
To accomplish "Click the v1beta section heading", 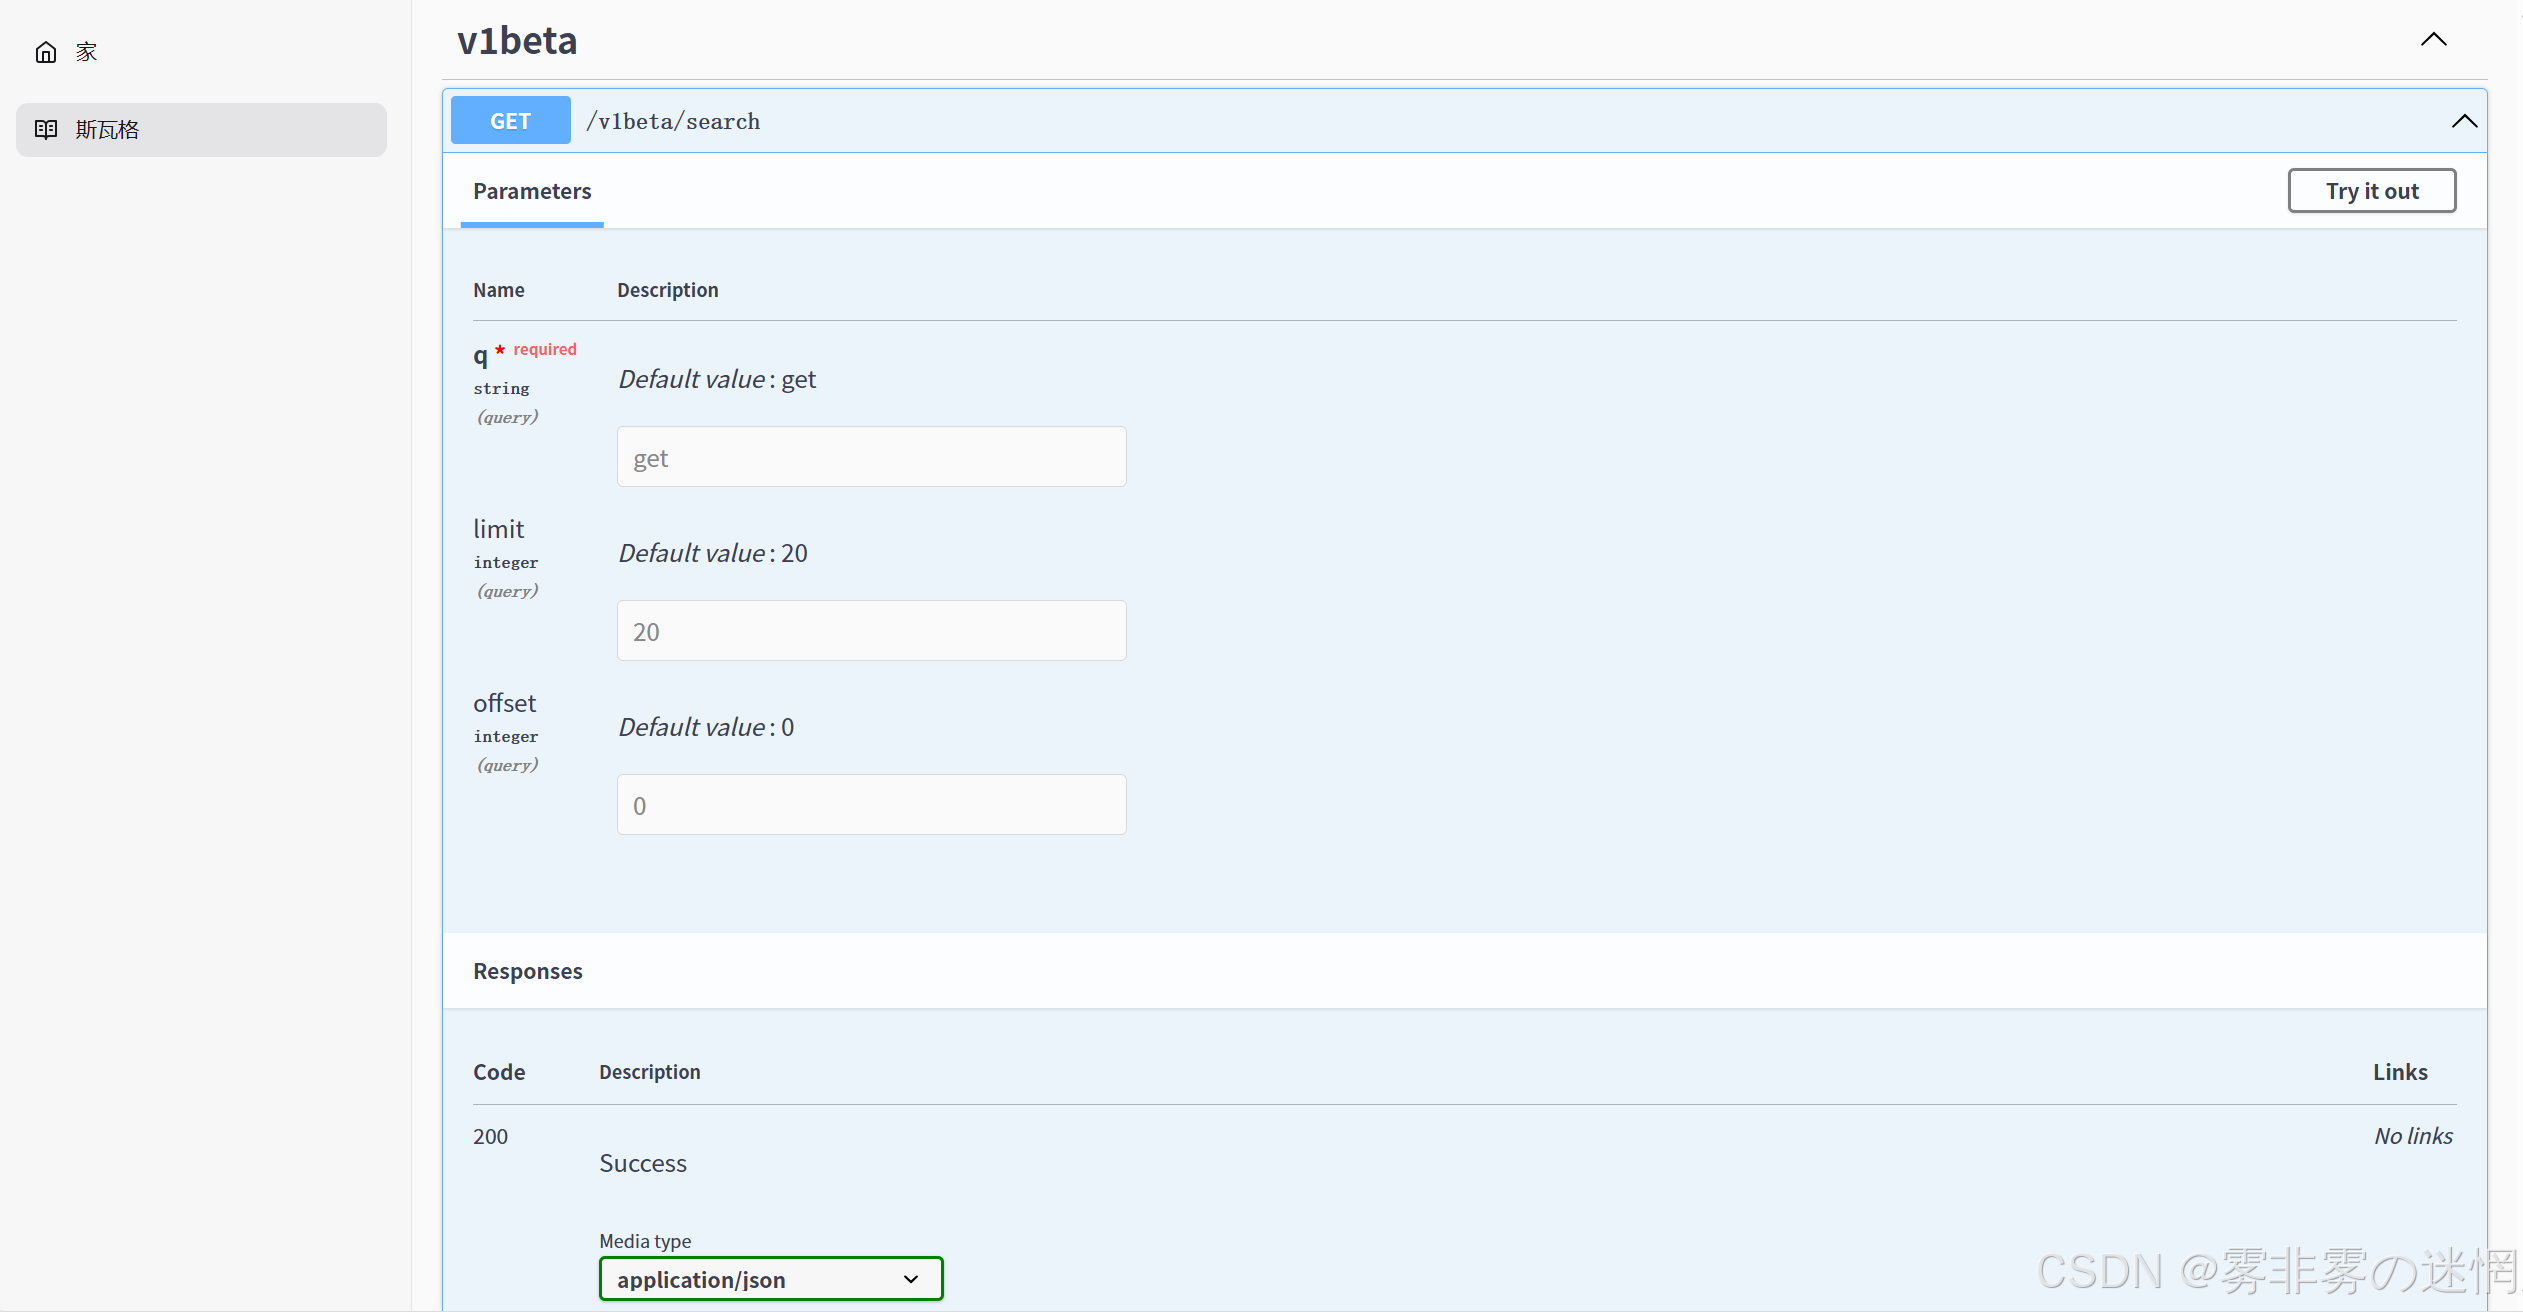I will tap(517, 41).
